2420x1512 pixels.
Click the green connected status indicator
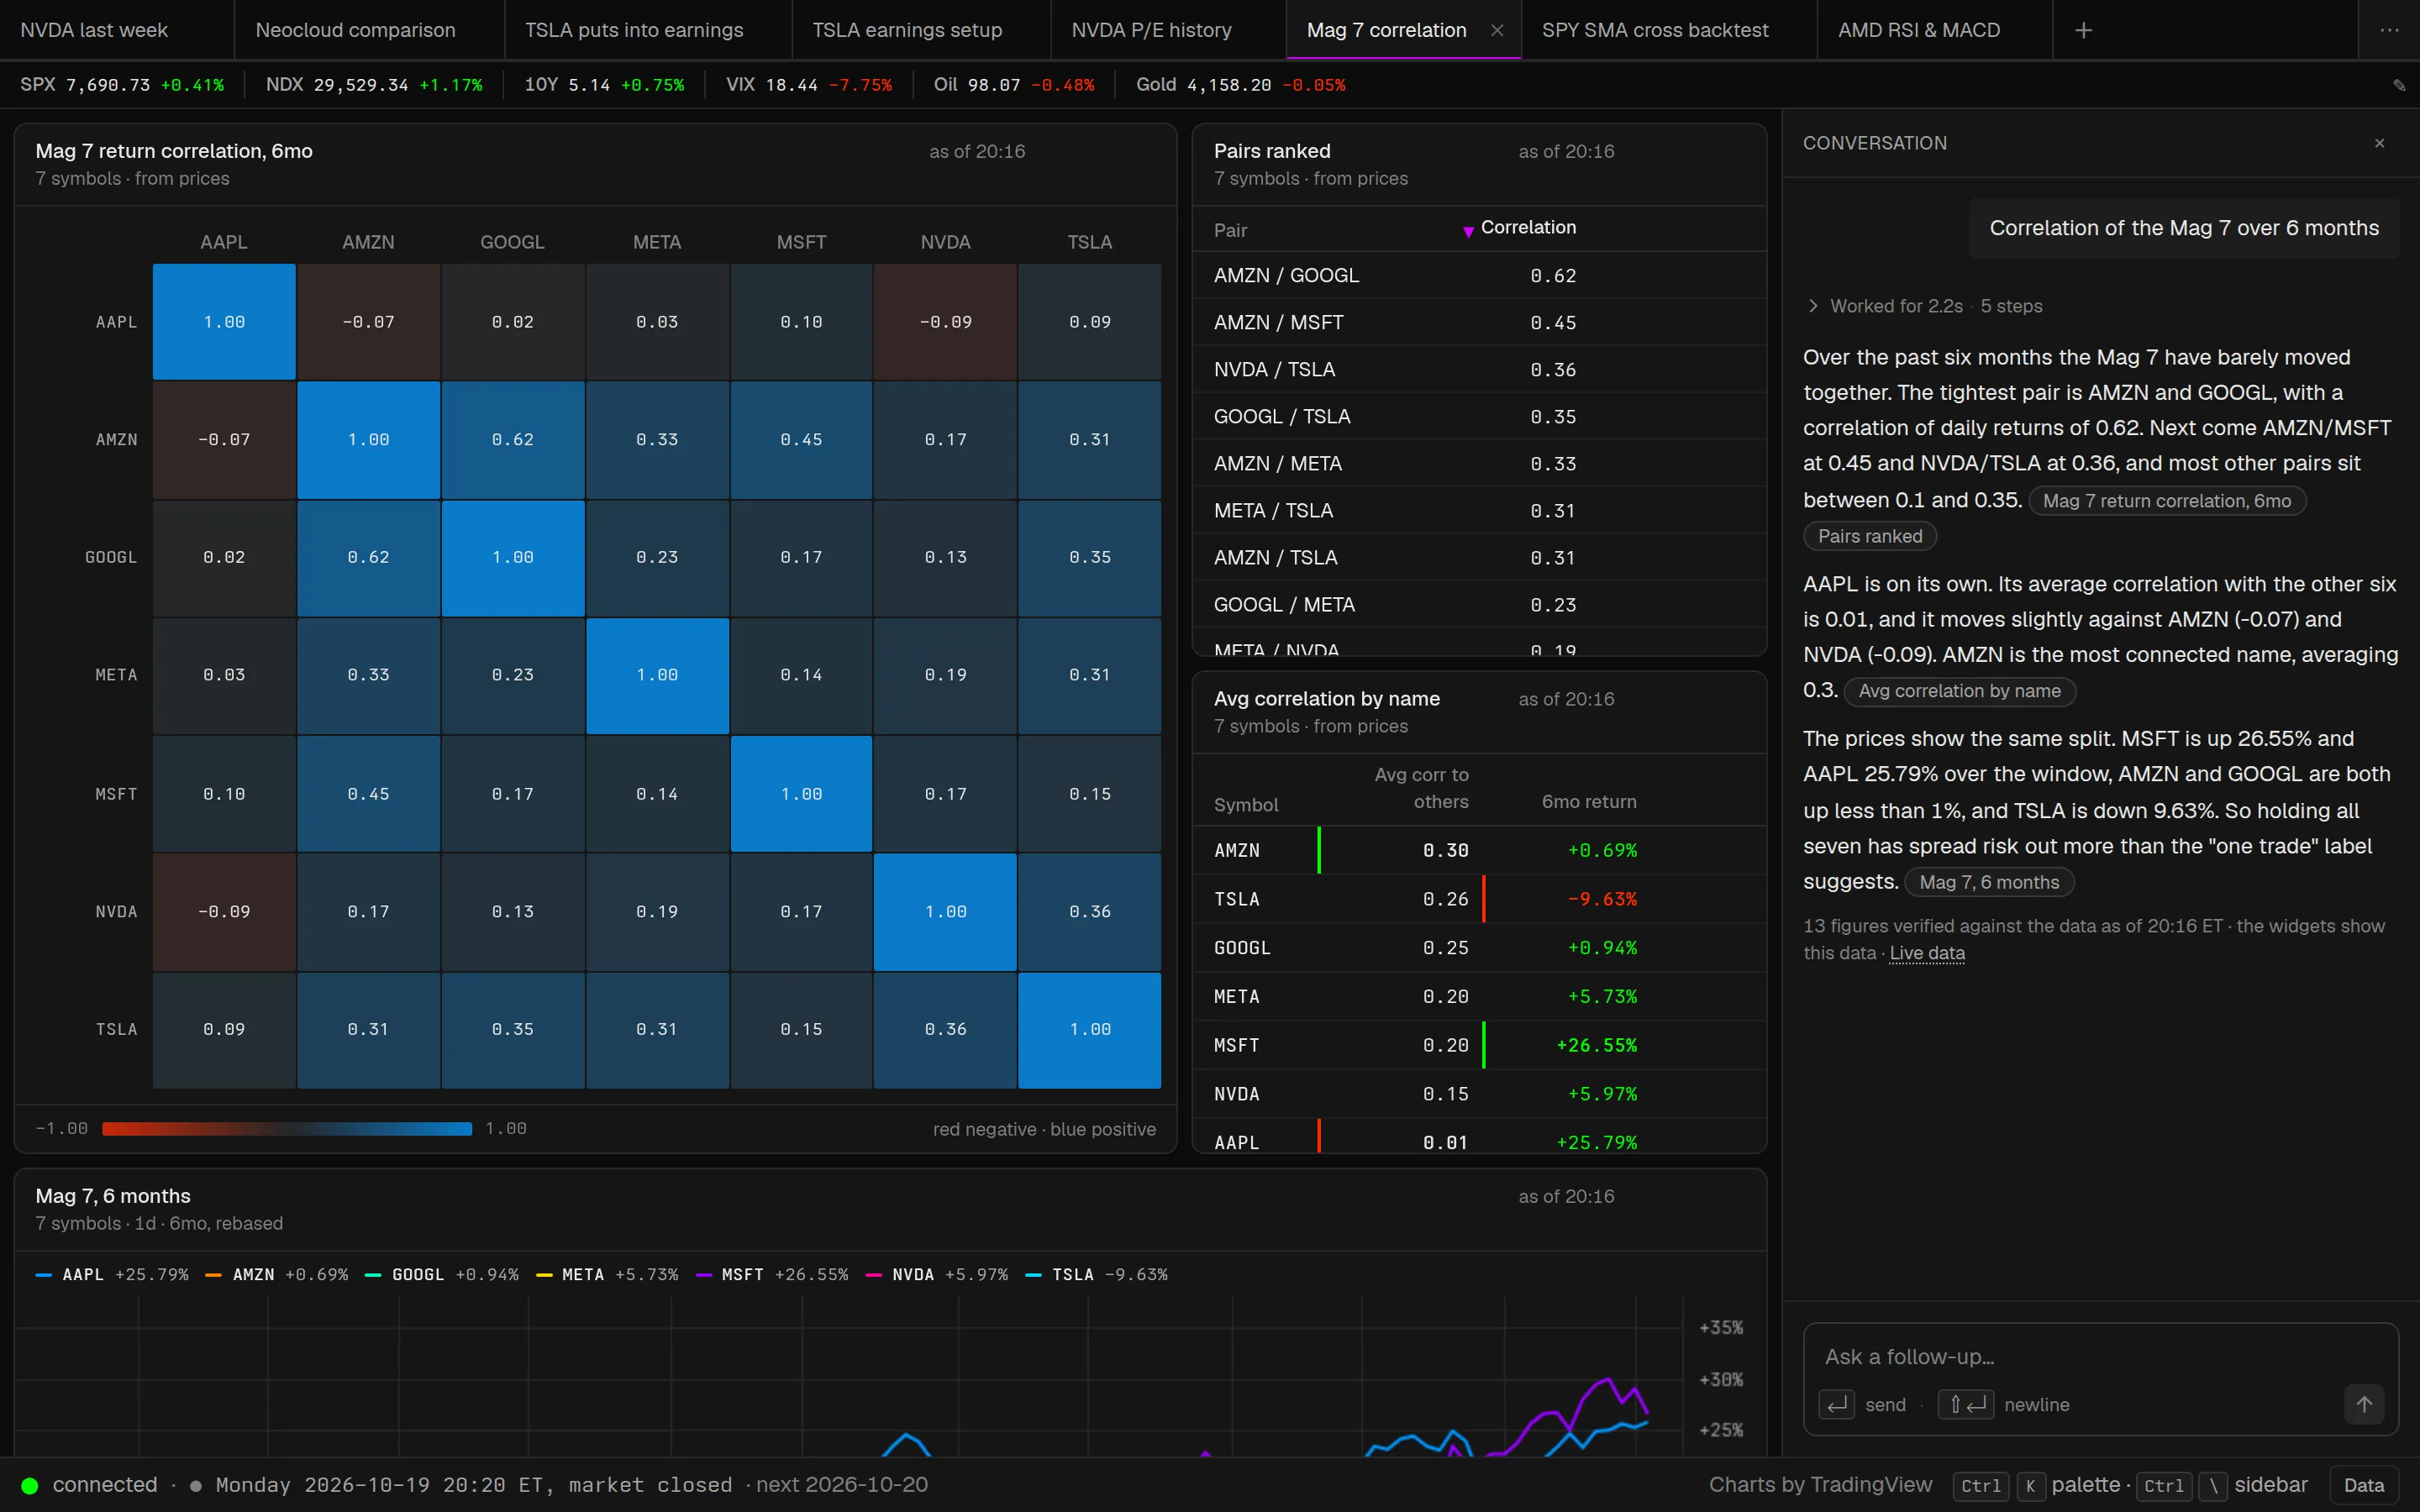pos(30,1485)
